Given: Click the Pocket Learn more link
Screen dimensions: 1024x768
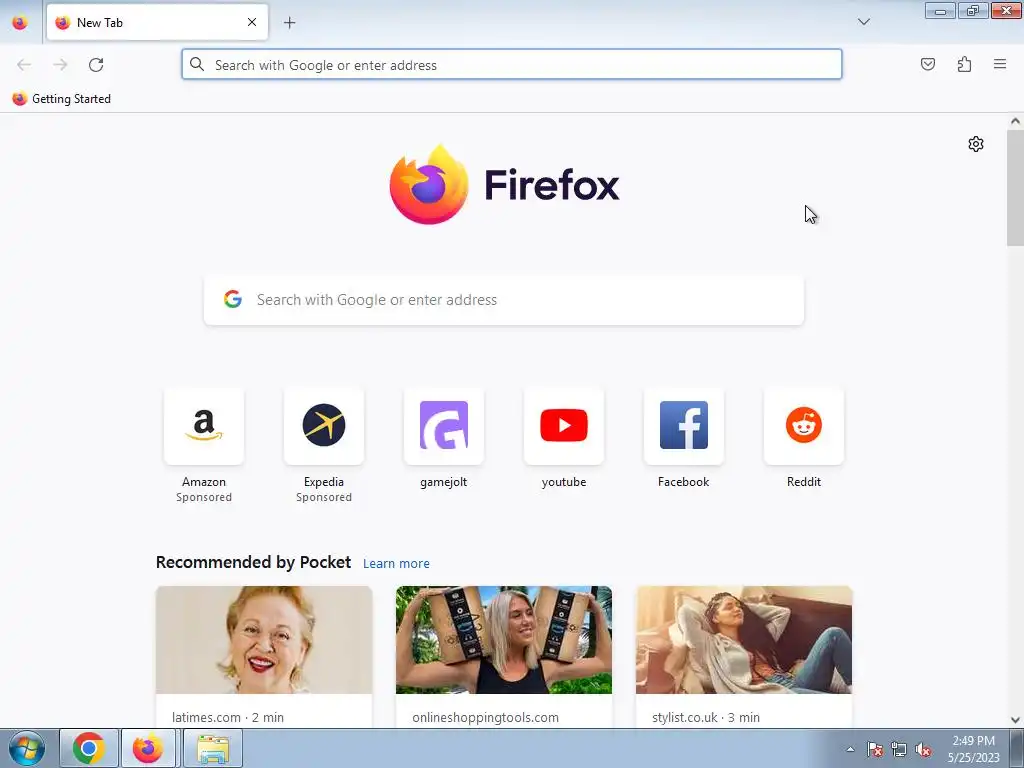Looking at the screenshot, I should (x=396, y=564).
